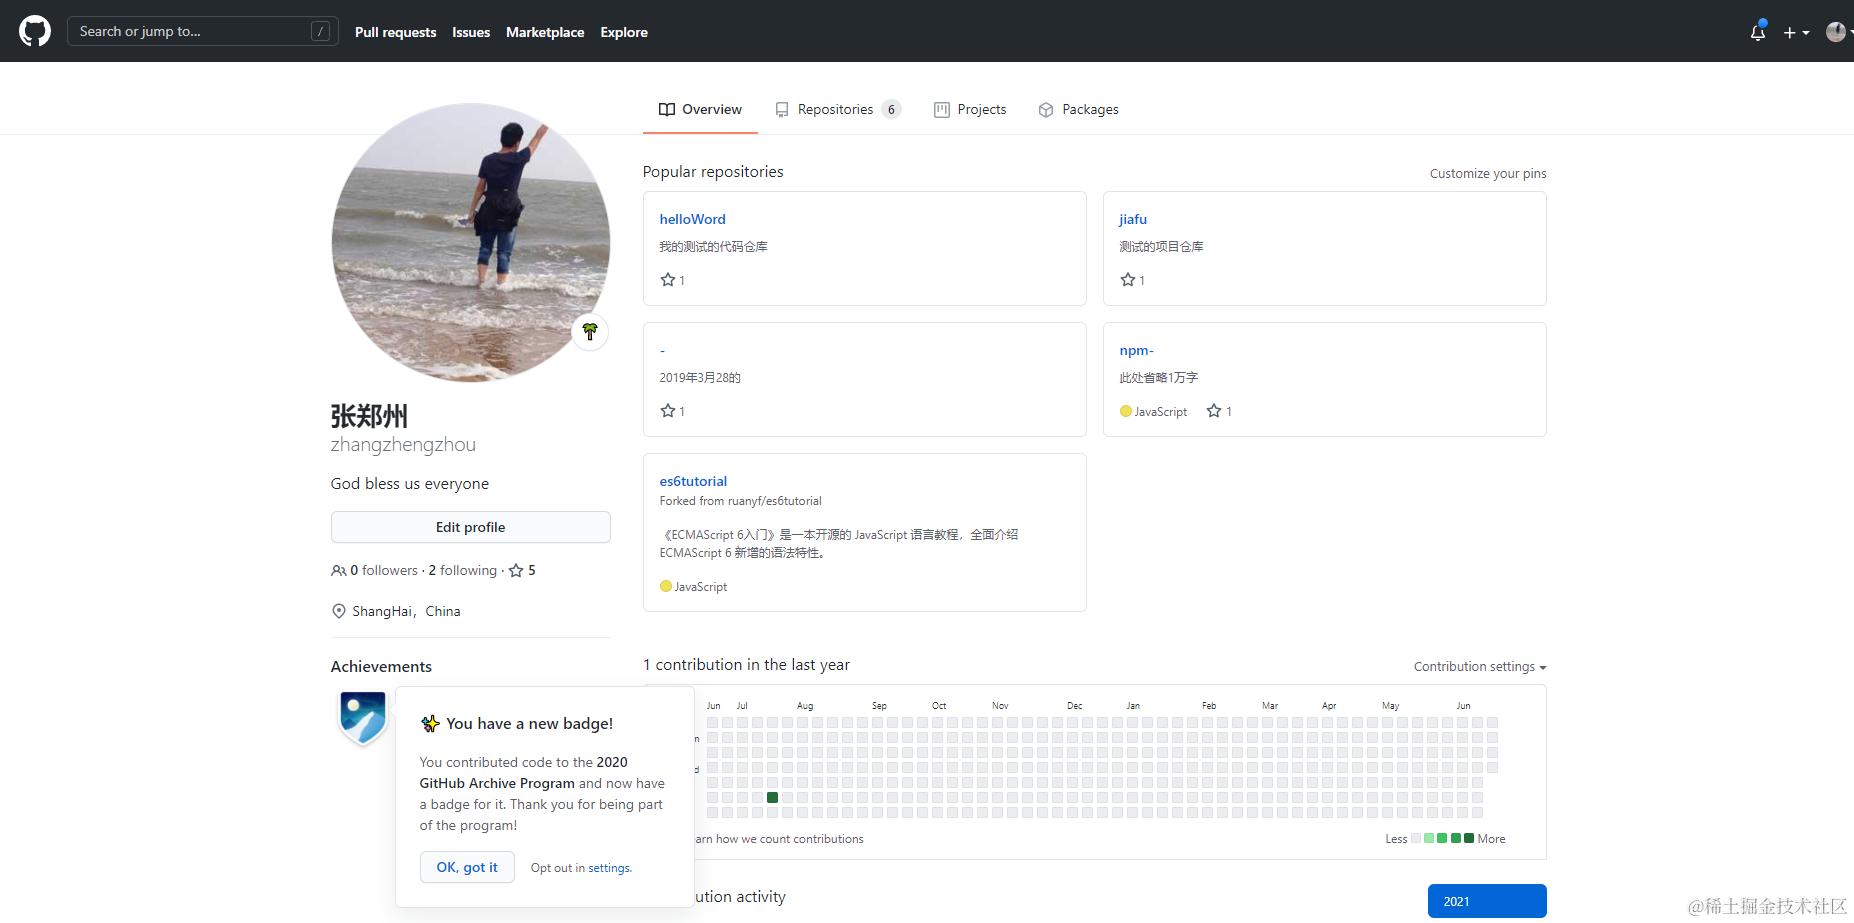Open the user avatar menu in header

(x=1836, y=32)
